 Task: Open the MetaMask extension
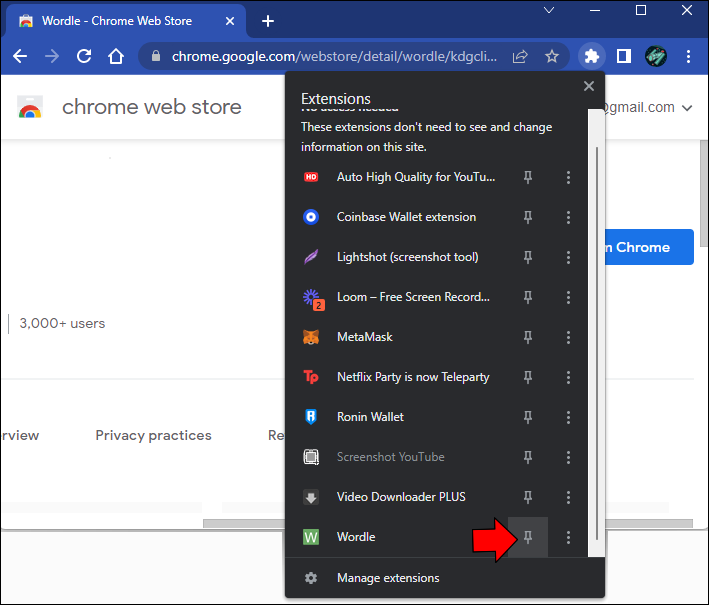coord(365,337)
